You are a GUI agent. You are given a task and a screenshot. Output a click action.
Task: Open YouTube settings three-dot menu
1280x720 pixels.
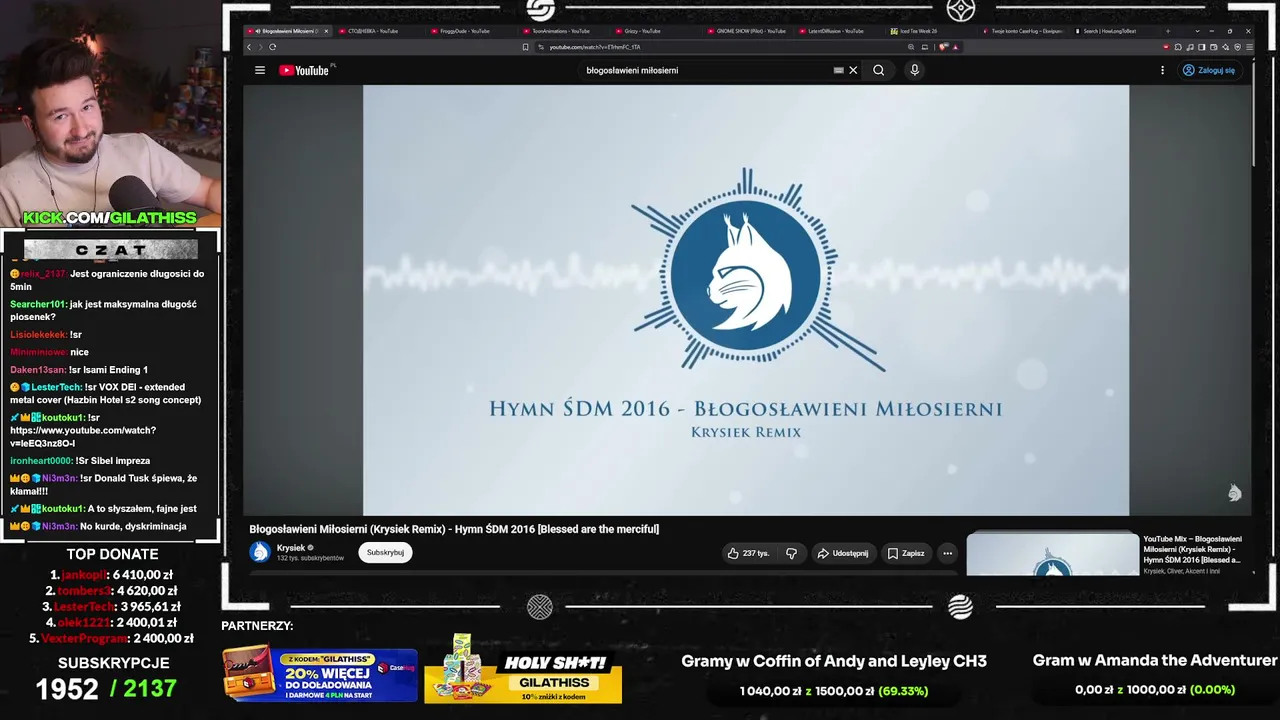pos(1162,70)
